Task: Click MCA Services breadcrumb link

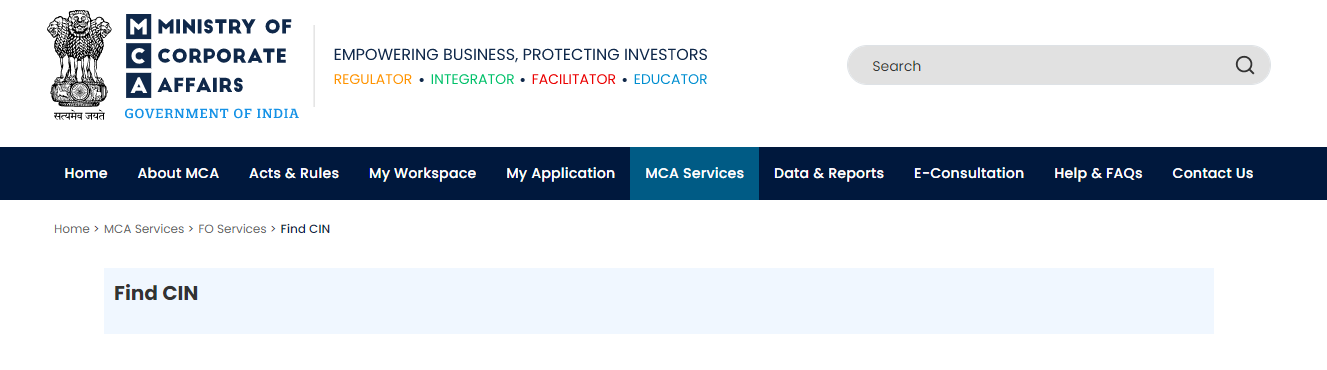Action: [144, 229]
